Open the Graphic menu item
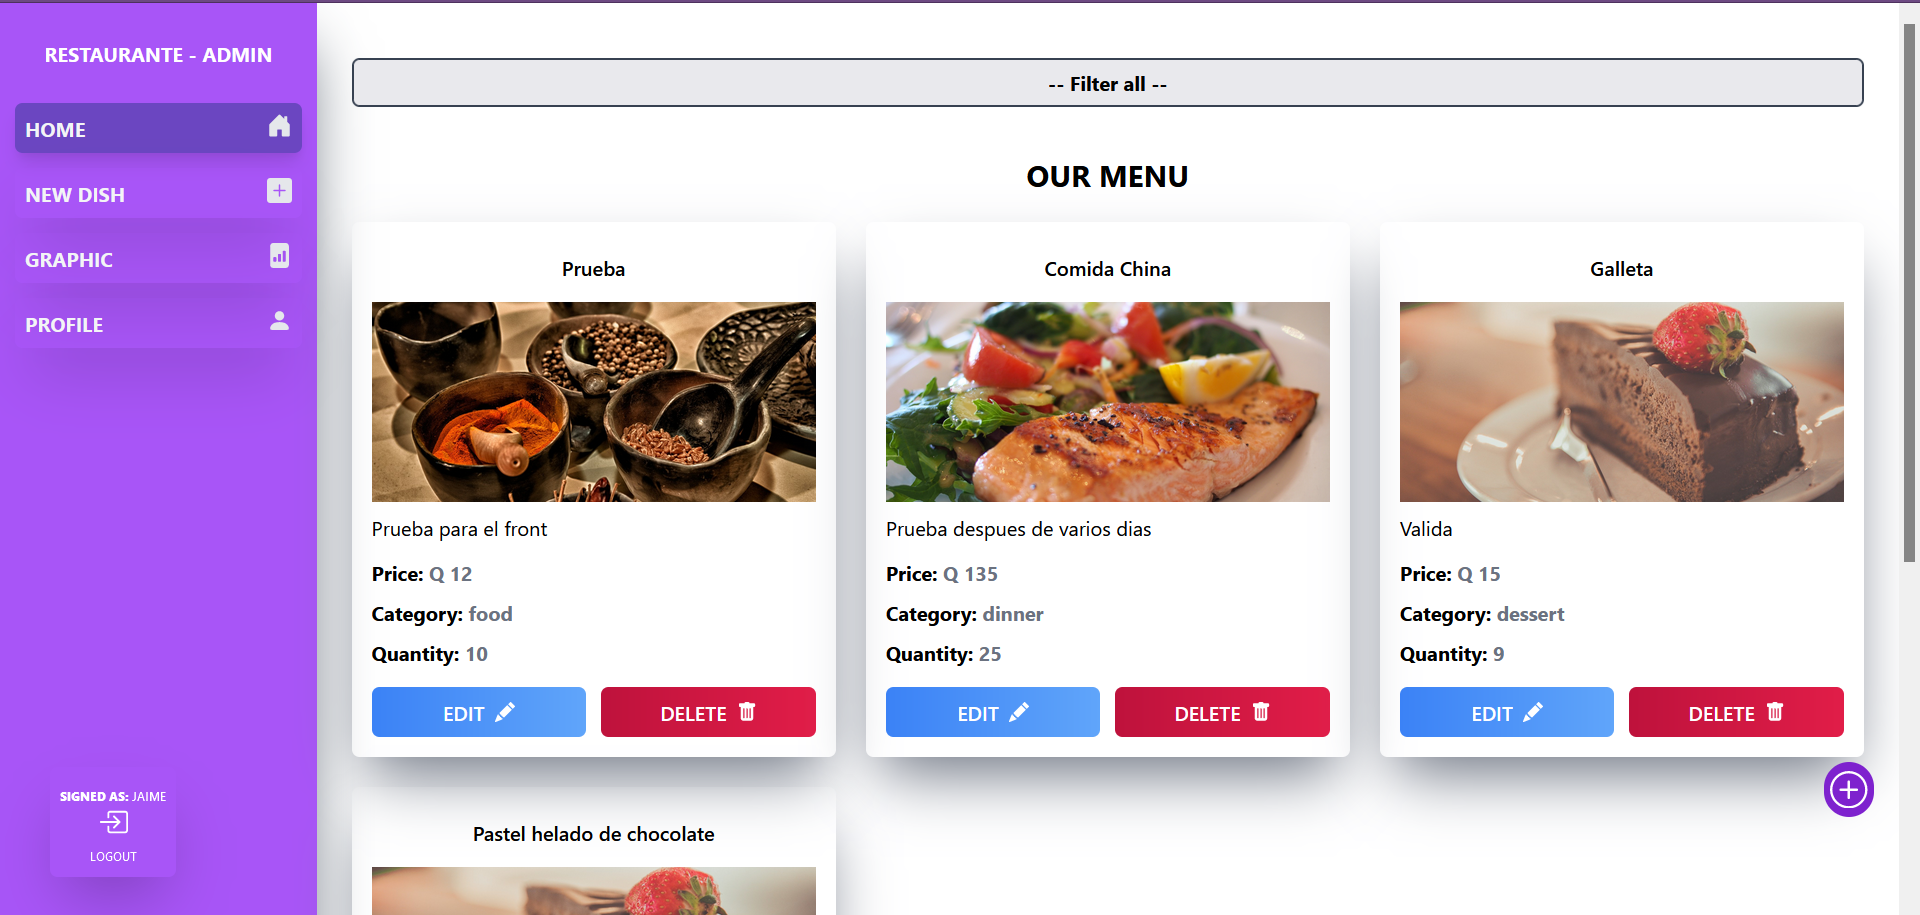Image resolution: width=1920 pixels, height=915 pixels. click(x=69, y=260)
